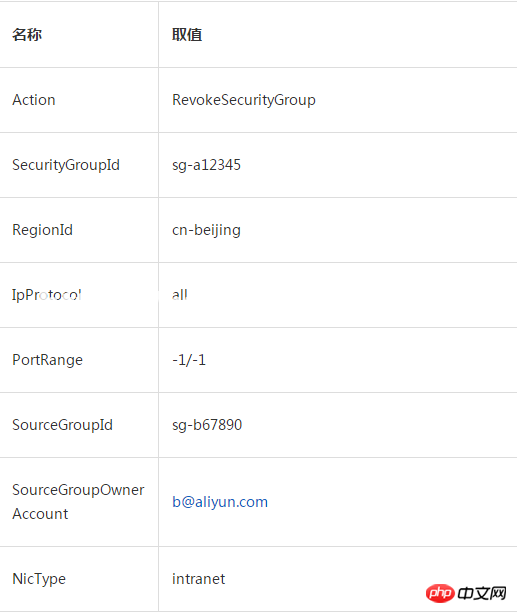Click the NicType parameter name

click(39, 579)
